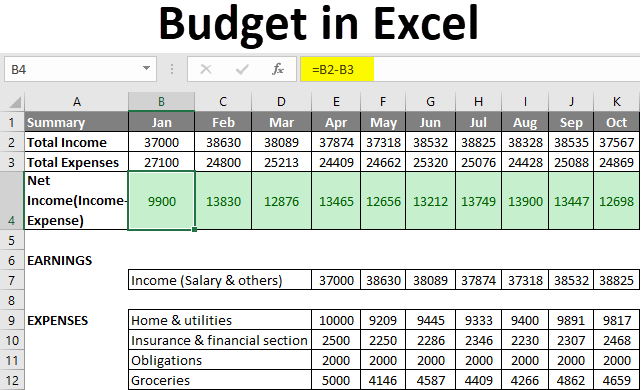Click the Income (Salary & others) cell
This screenshot has height=390, width=641.
pyautogui.click(x=220, y=280)
